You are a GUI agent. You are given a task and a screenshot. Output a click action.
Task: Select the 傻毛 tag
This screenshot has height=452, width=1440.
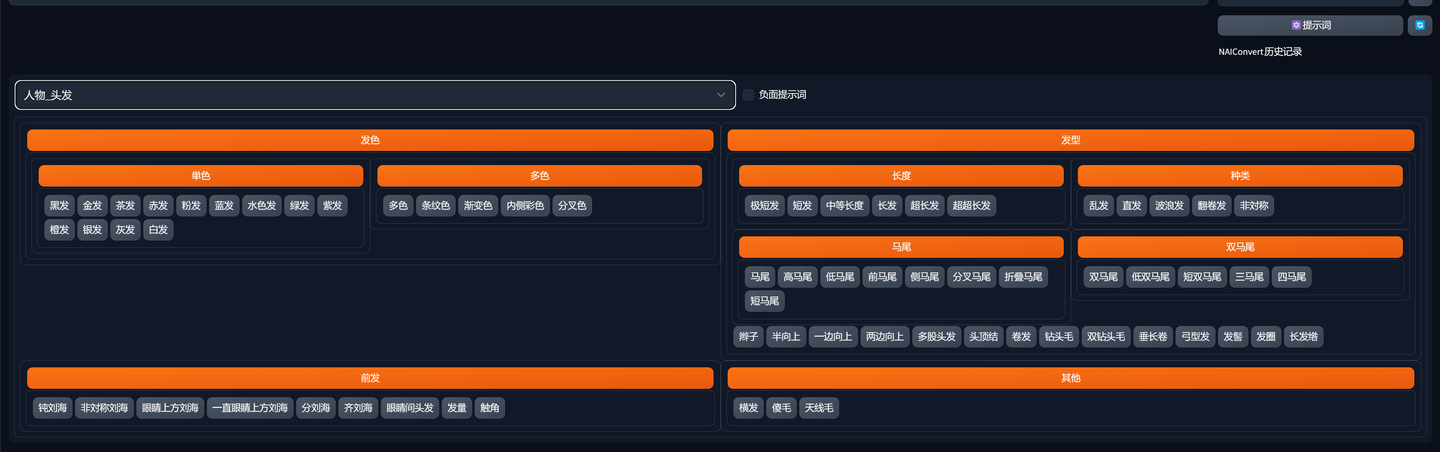tap(781, 408)
